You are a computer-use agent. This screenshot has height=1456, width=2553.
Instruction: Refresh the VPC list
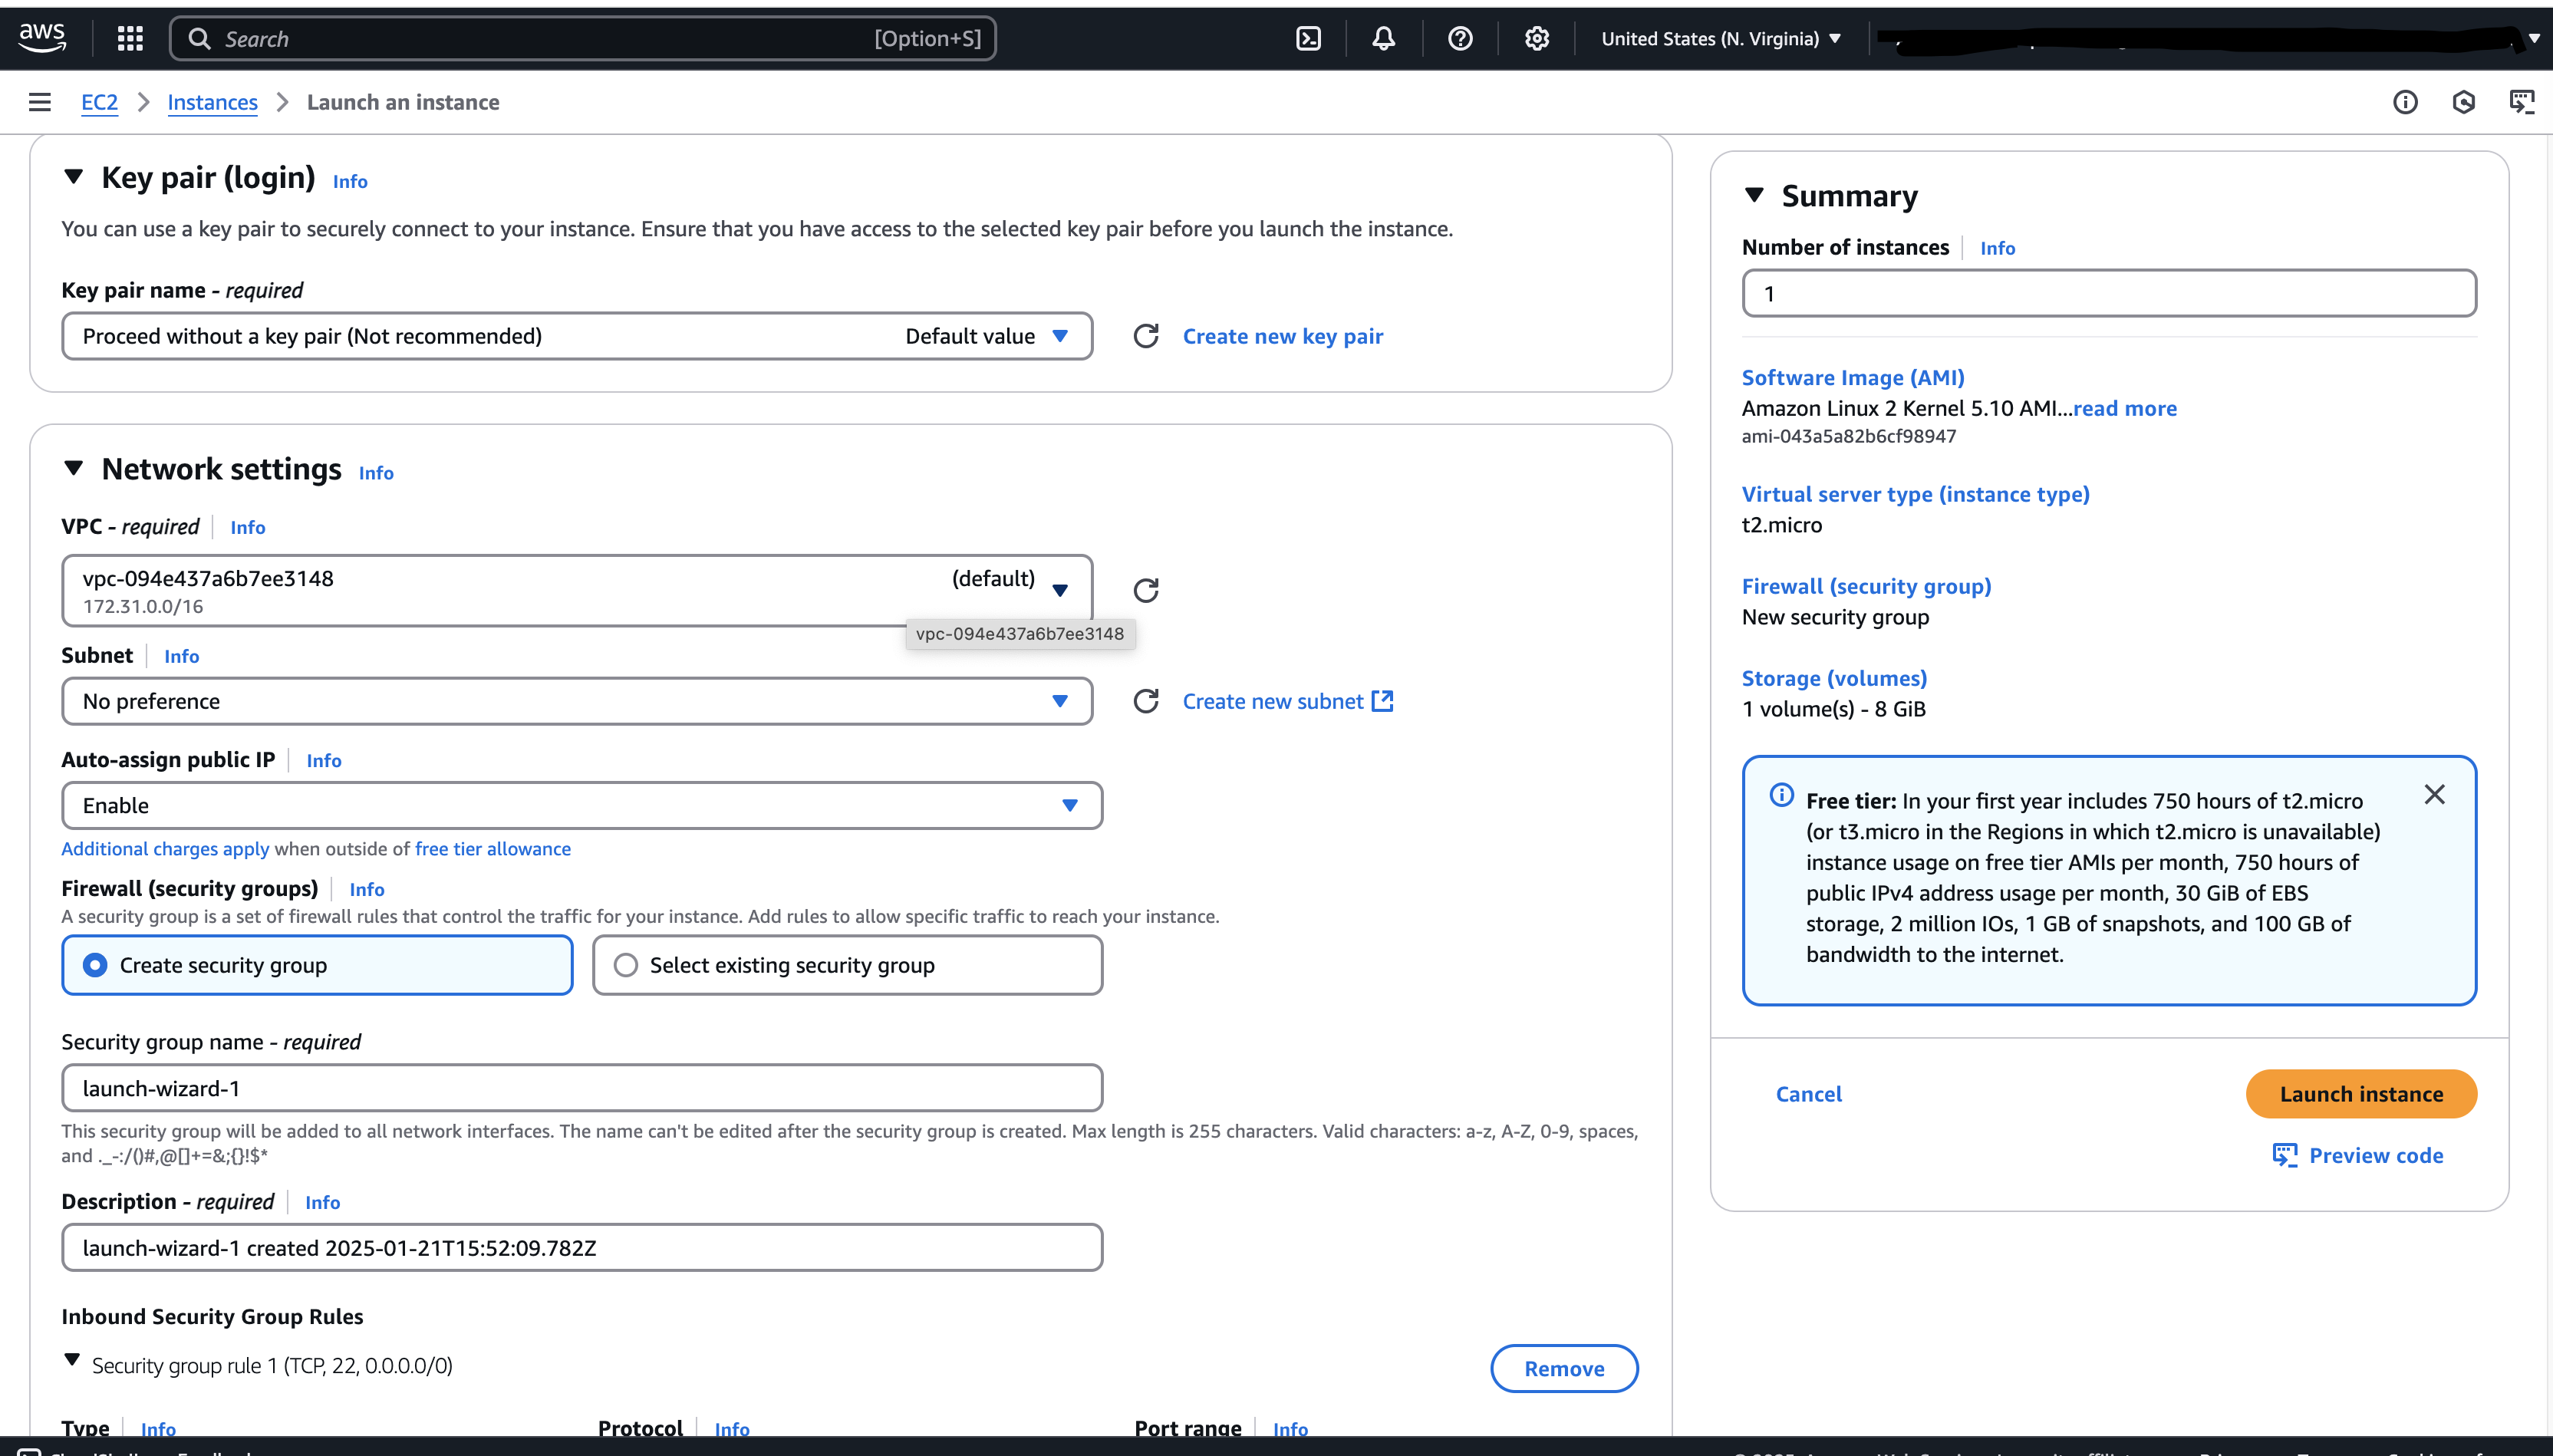point(1146,590)
